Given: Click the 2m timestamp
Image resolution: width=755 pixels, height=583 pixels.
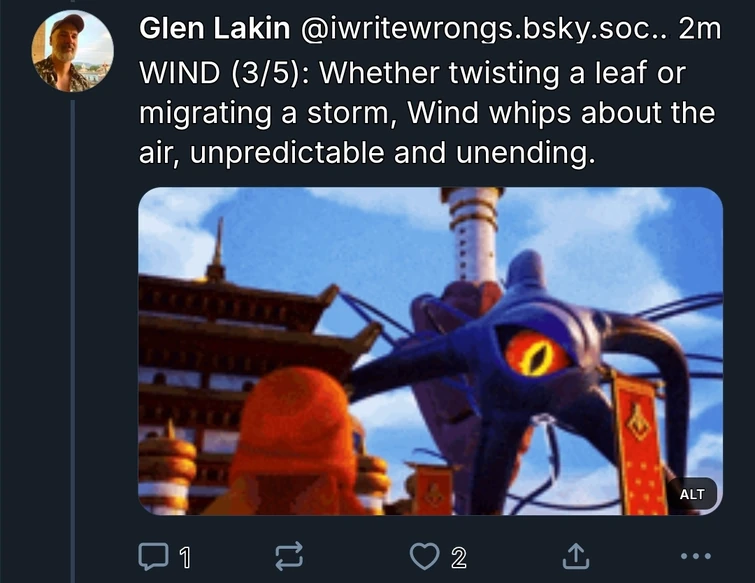Looking at the screenshot, I should 700,29.
